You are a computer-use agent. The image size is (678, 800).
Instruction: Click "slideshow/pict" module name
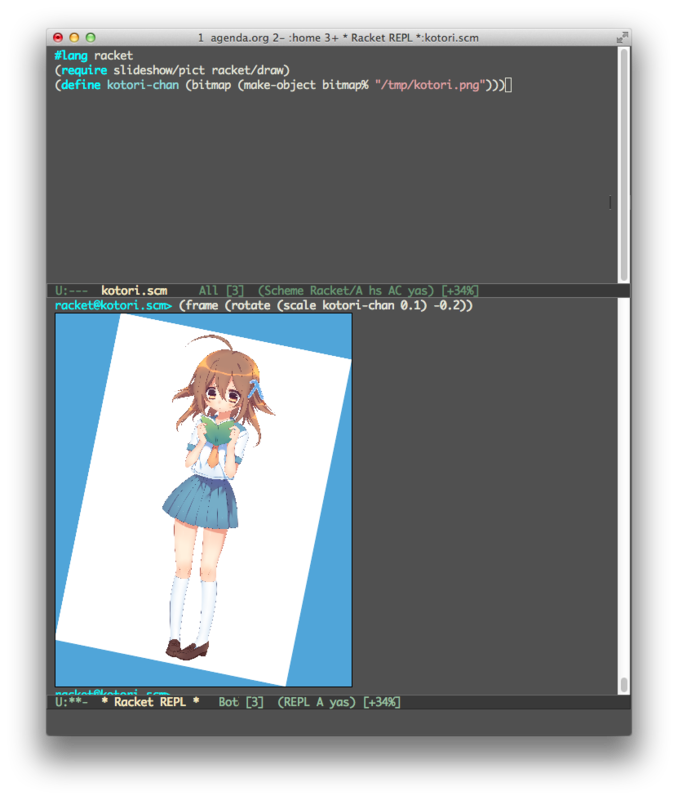pyautogui.click(x=159, y=70)
